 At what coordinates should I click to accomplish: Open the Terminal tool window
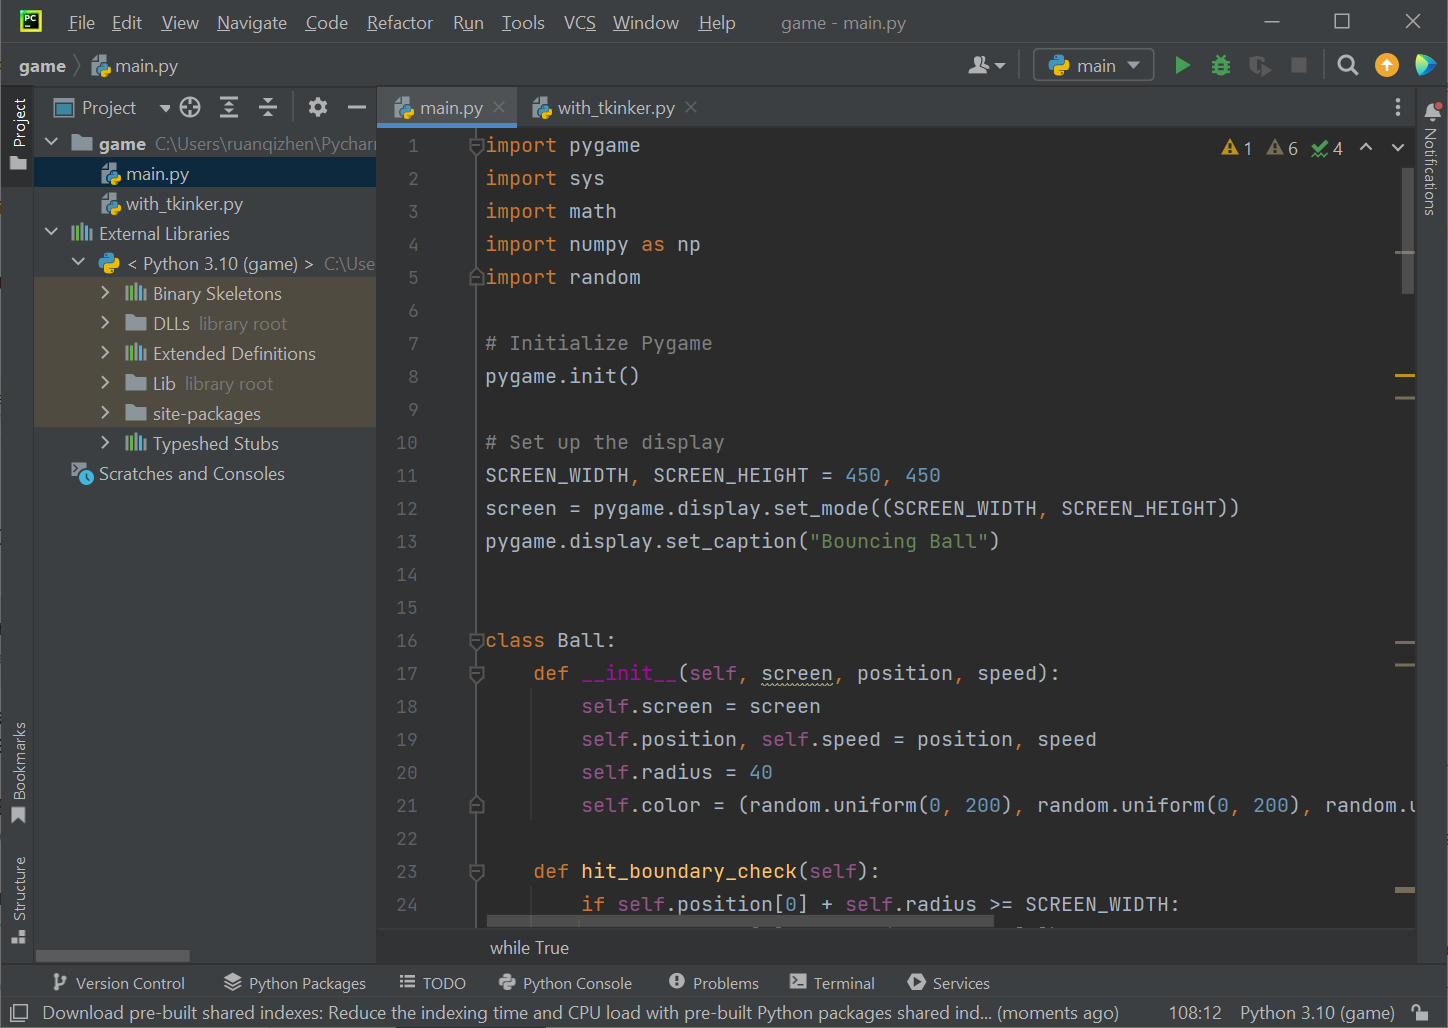click(832, 983)
